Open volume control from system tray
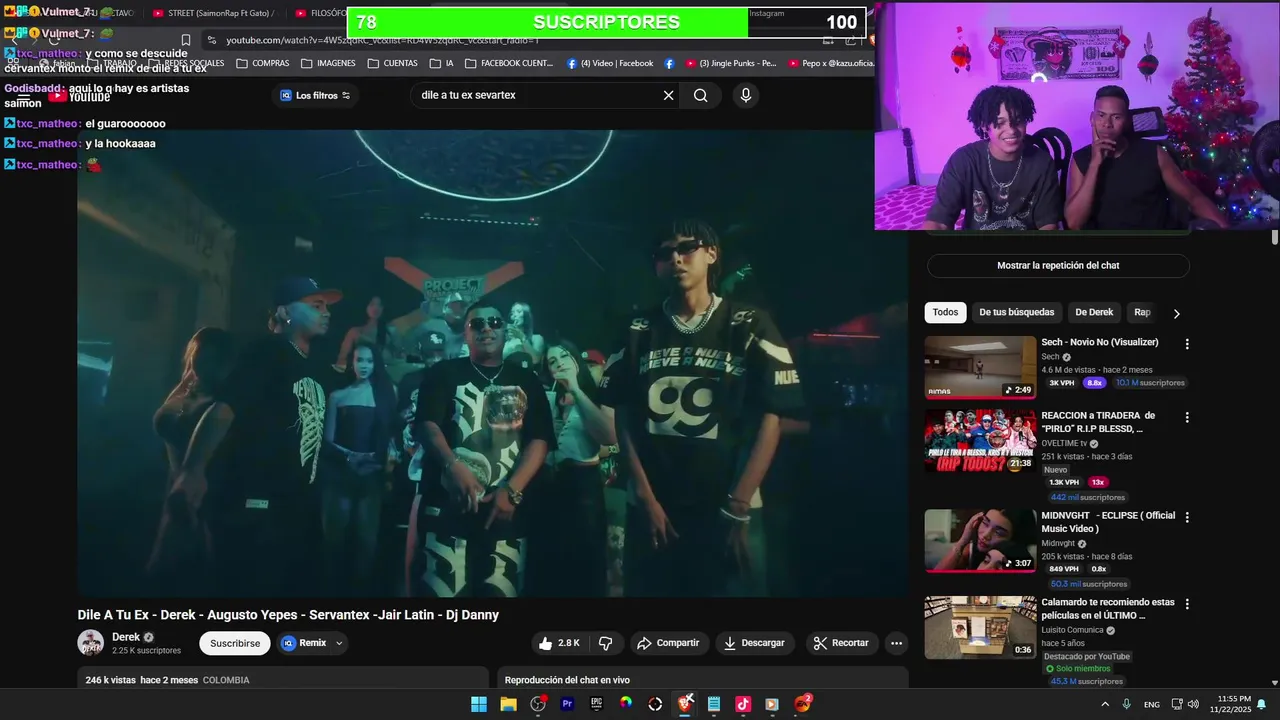1280x720 pixels. 1193,704
